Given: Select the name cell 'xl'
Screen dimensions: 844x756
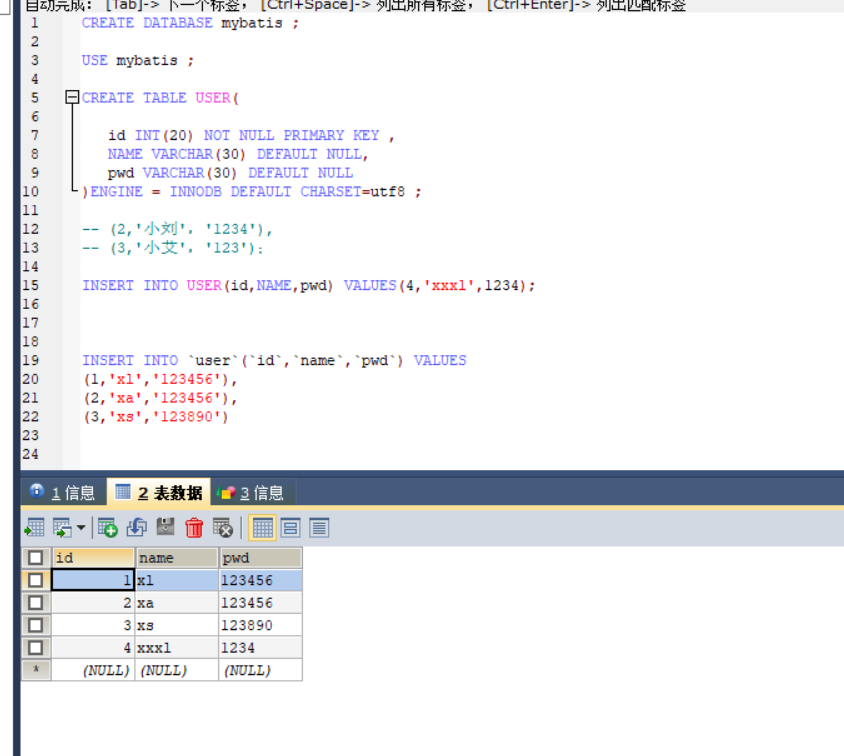Looking at the screenshot, I should (x=177, y=580).
